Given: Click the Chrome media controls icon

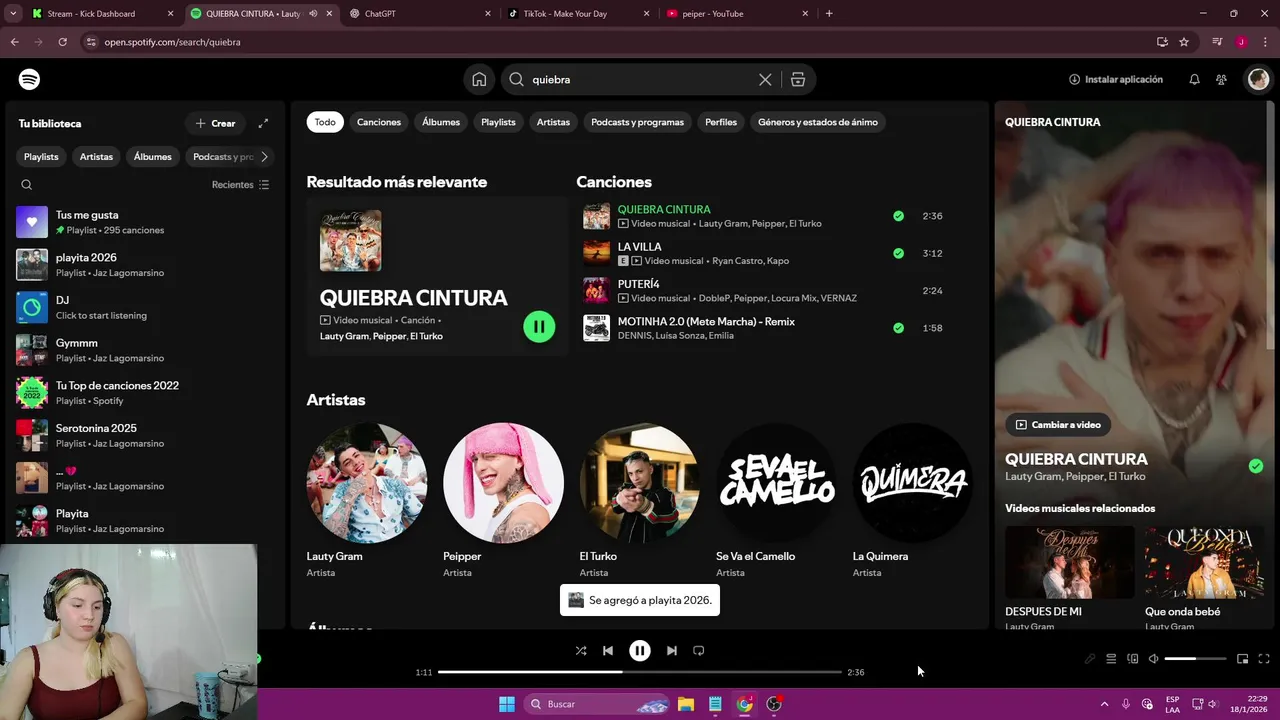Looking at the screenshot, I should point(1217,42).
